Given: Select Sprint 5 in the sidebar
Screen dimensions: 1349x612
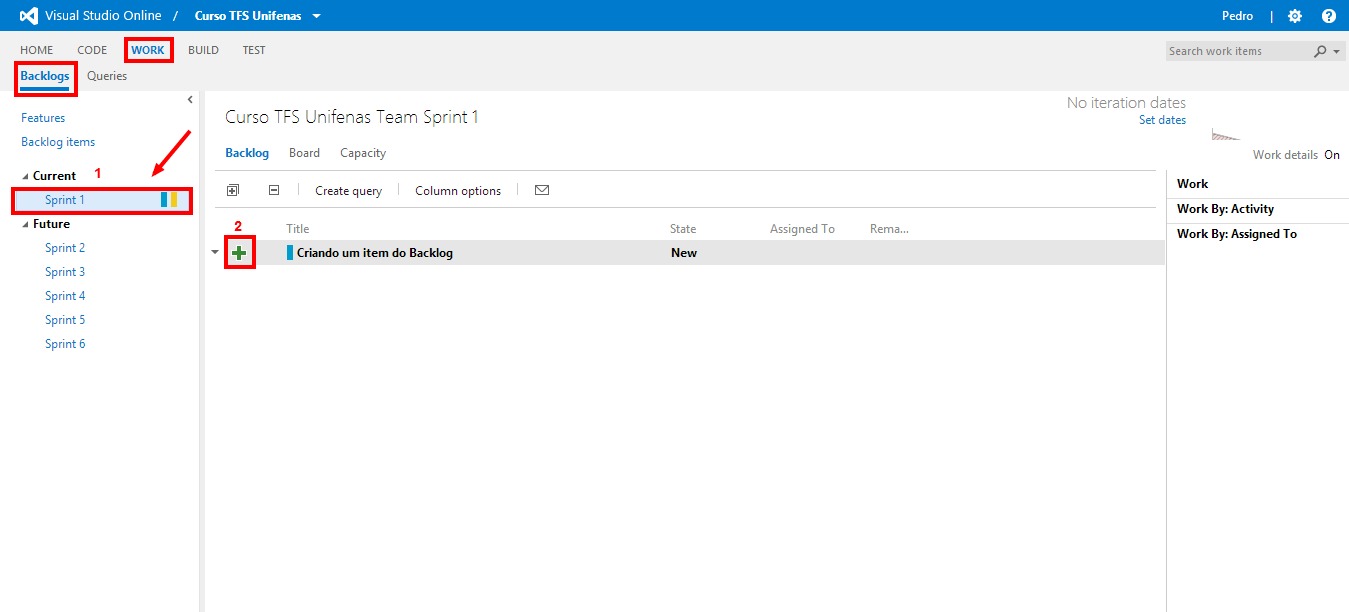Looking at the screenshot, I should coord(65,320).
